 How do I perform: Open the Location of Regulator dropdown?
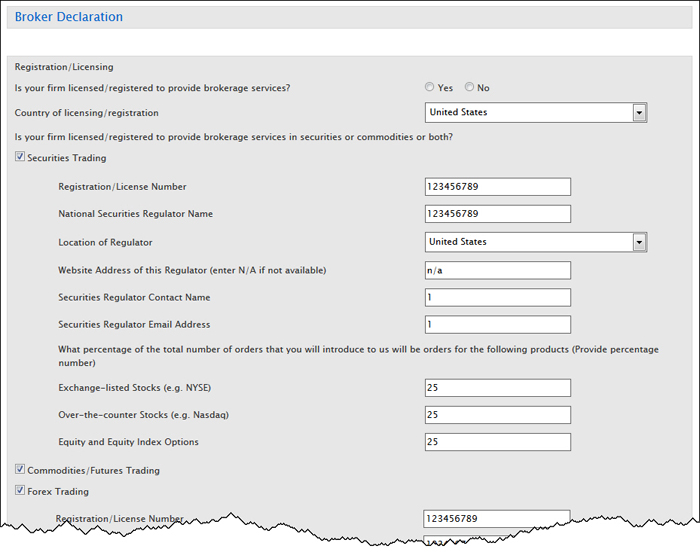point(639,242)
